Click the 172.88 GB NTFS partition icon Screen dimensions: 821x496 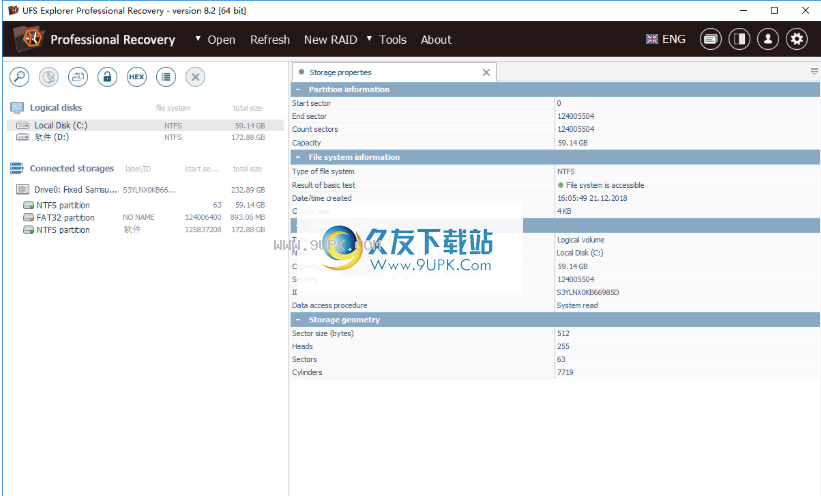coord(28,230)
